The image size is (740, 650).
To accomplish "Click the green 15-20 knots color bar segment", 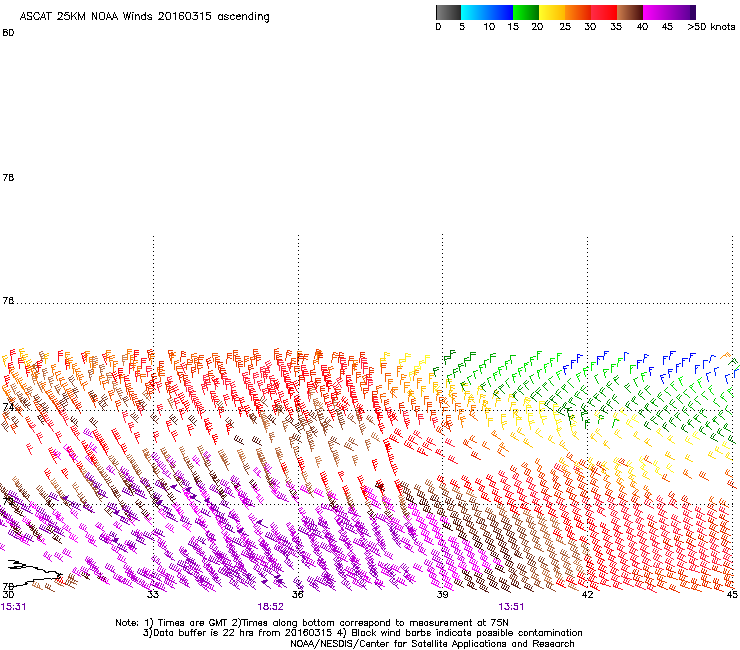I will 526,12.
